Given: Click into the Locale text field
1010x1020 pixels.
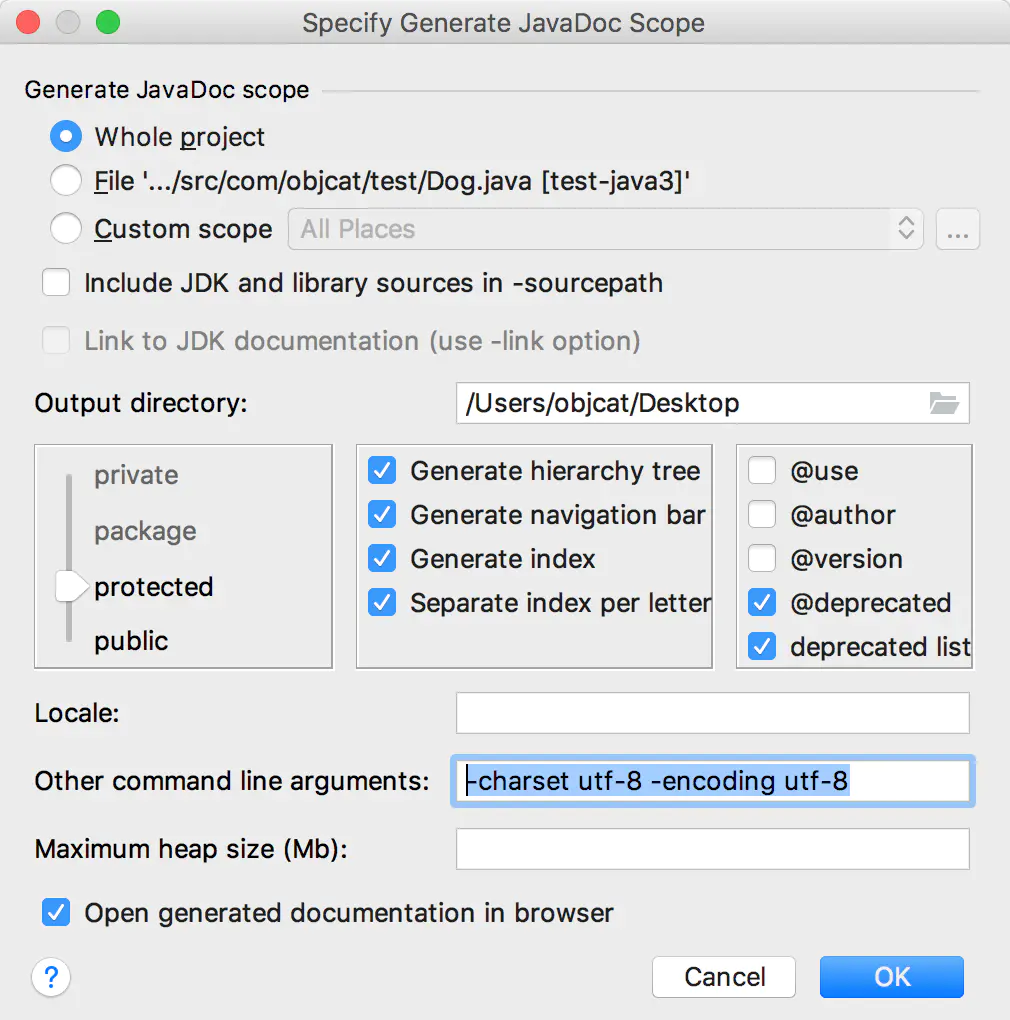Looking at the screenshot, I should 713,713.
